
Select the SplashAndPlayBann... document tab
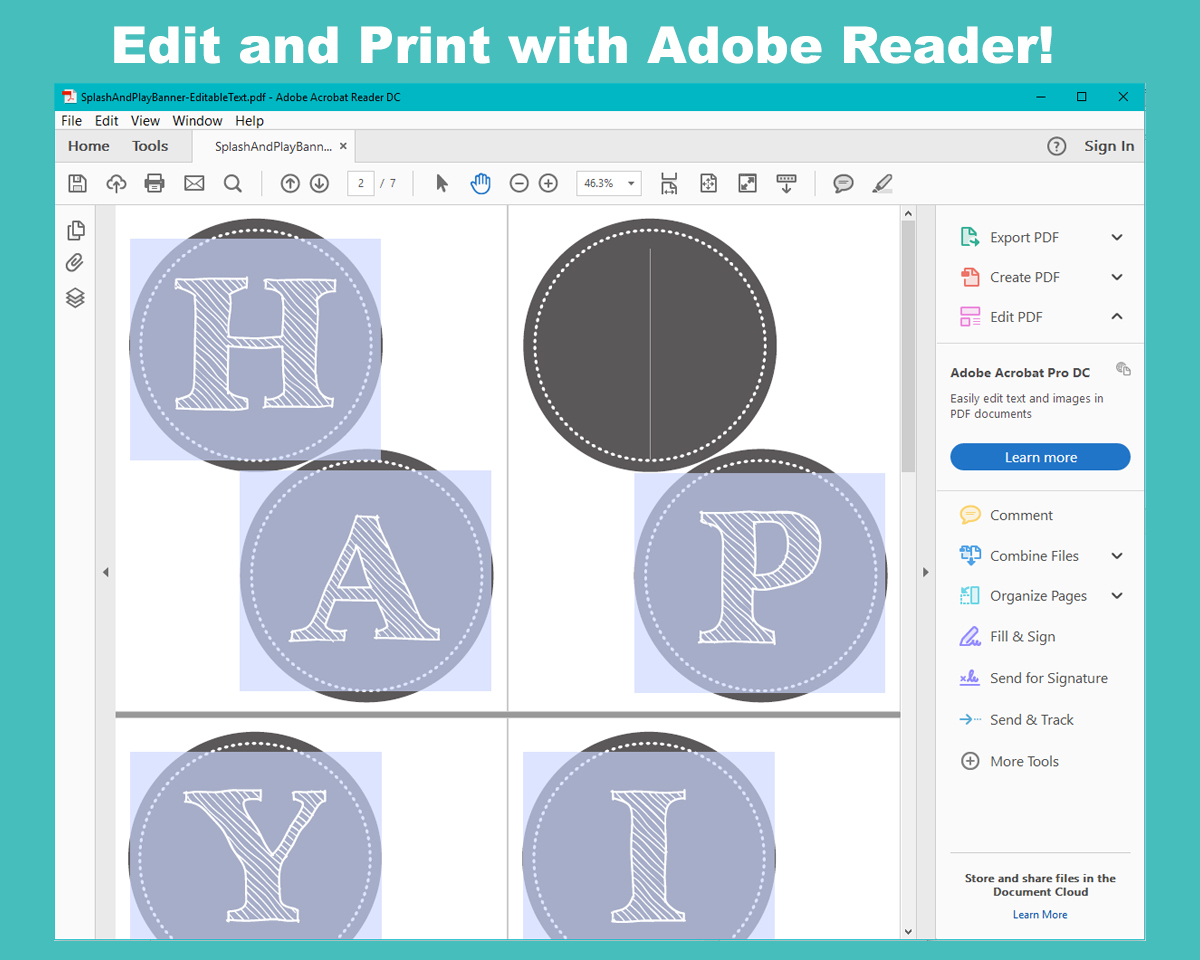273,146
